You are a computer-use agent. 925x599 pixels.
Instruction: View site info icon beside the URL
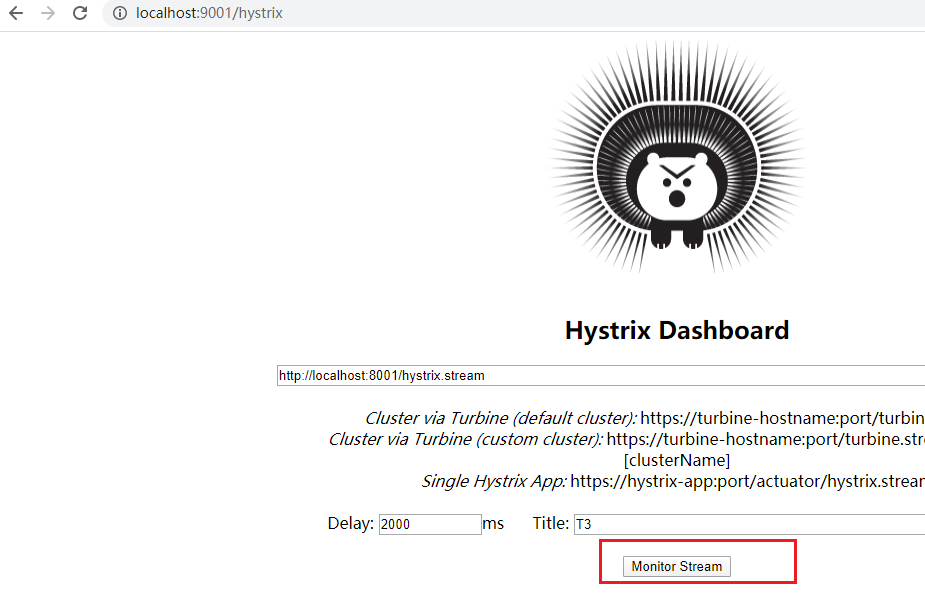click(120, 13)
